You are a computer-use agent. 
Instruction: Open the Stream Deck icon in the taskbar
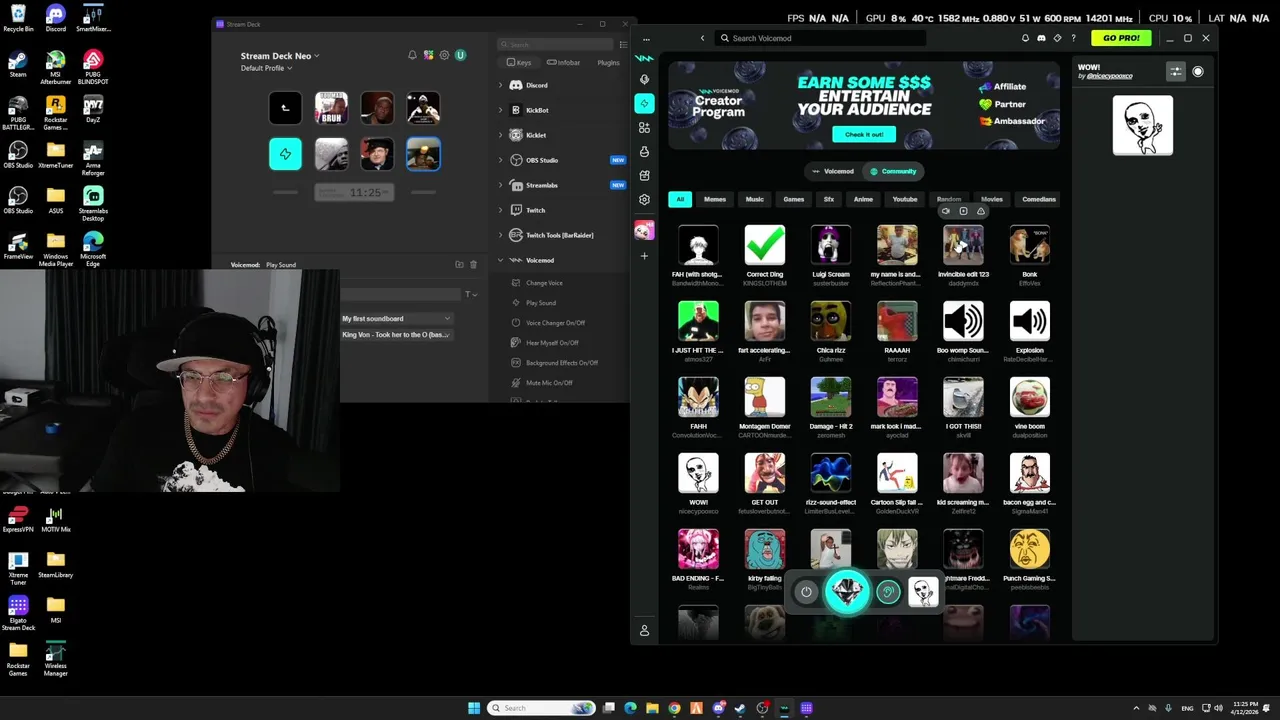[x=806, y=708]
